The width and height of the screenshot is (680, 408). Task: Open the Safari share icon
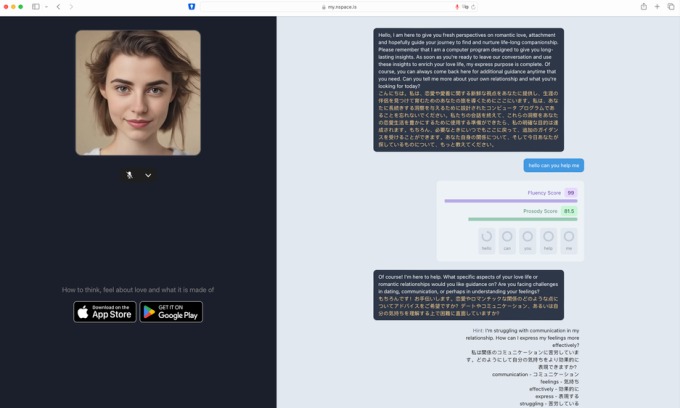point(644,7)
